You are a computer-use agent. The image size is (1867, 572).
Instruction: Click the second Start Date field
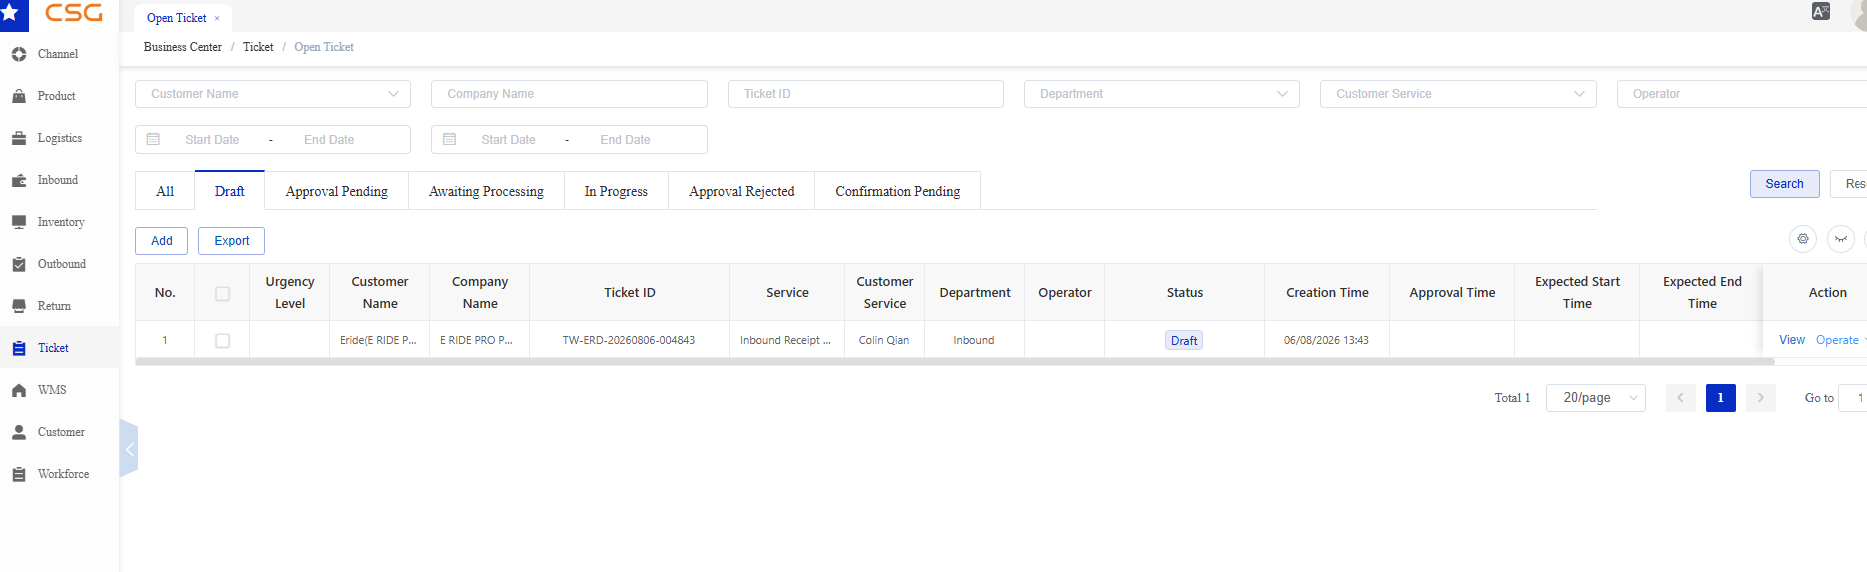click(508, 140)
